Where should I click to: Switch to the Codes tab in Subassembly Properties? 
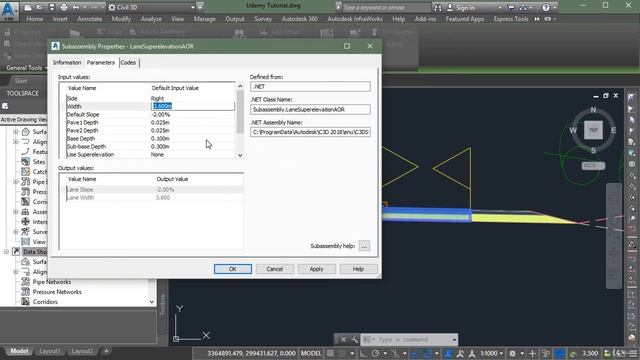[128, 62]
